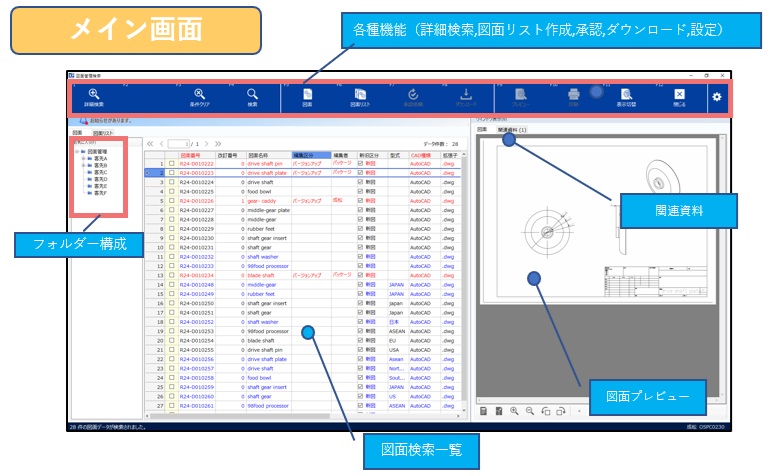The width and height of the screenshot is (775, 476).
Task: Select the 図面リスト tab above folder tree
Action: click(x=104, y=132)
